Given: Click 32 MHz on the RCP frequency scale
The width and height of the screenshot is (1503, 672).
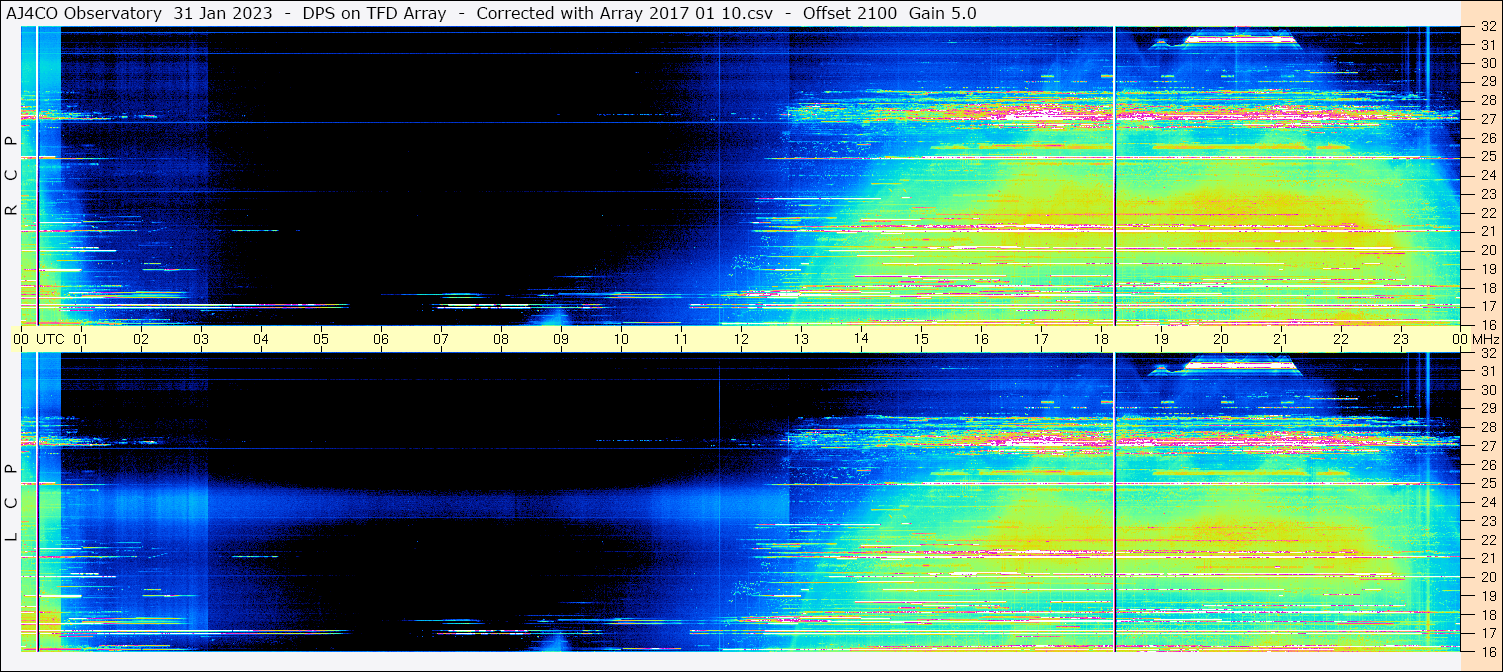Looking at the screenshot, I should [1488, 28].
